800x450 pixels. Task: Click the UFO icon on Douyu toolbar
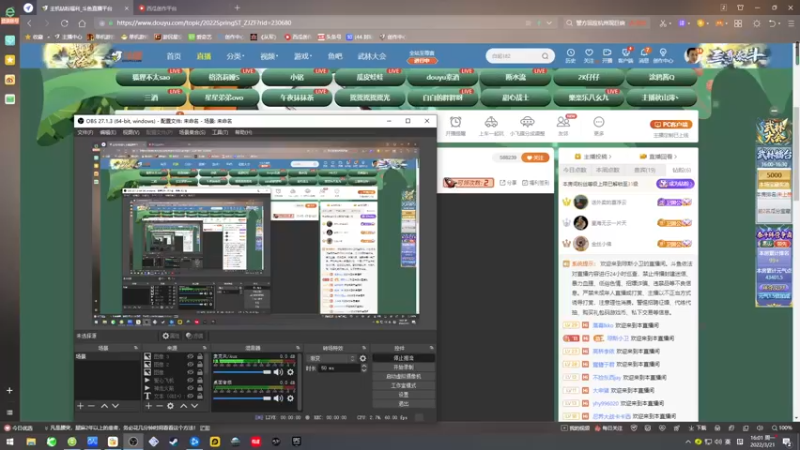coord(527,122)
